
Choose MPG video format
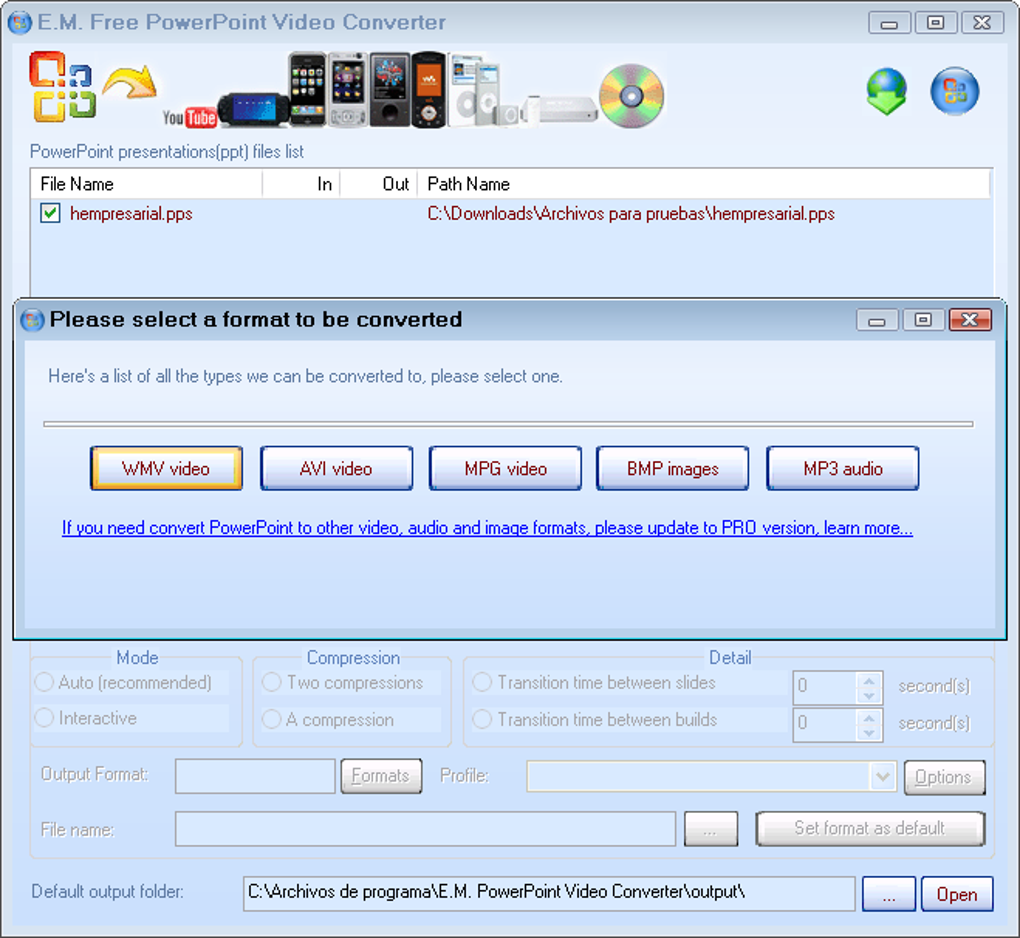point(505,468)
